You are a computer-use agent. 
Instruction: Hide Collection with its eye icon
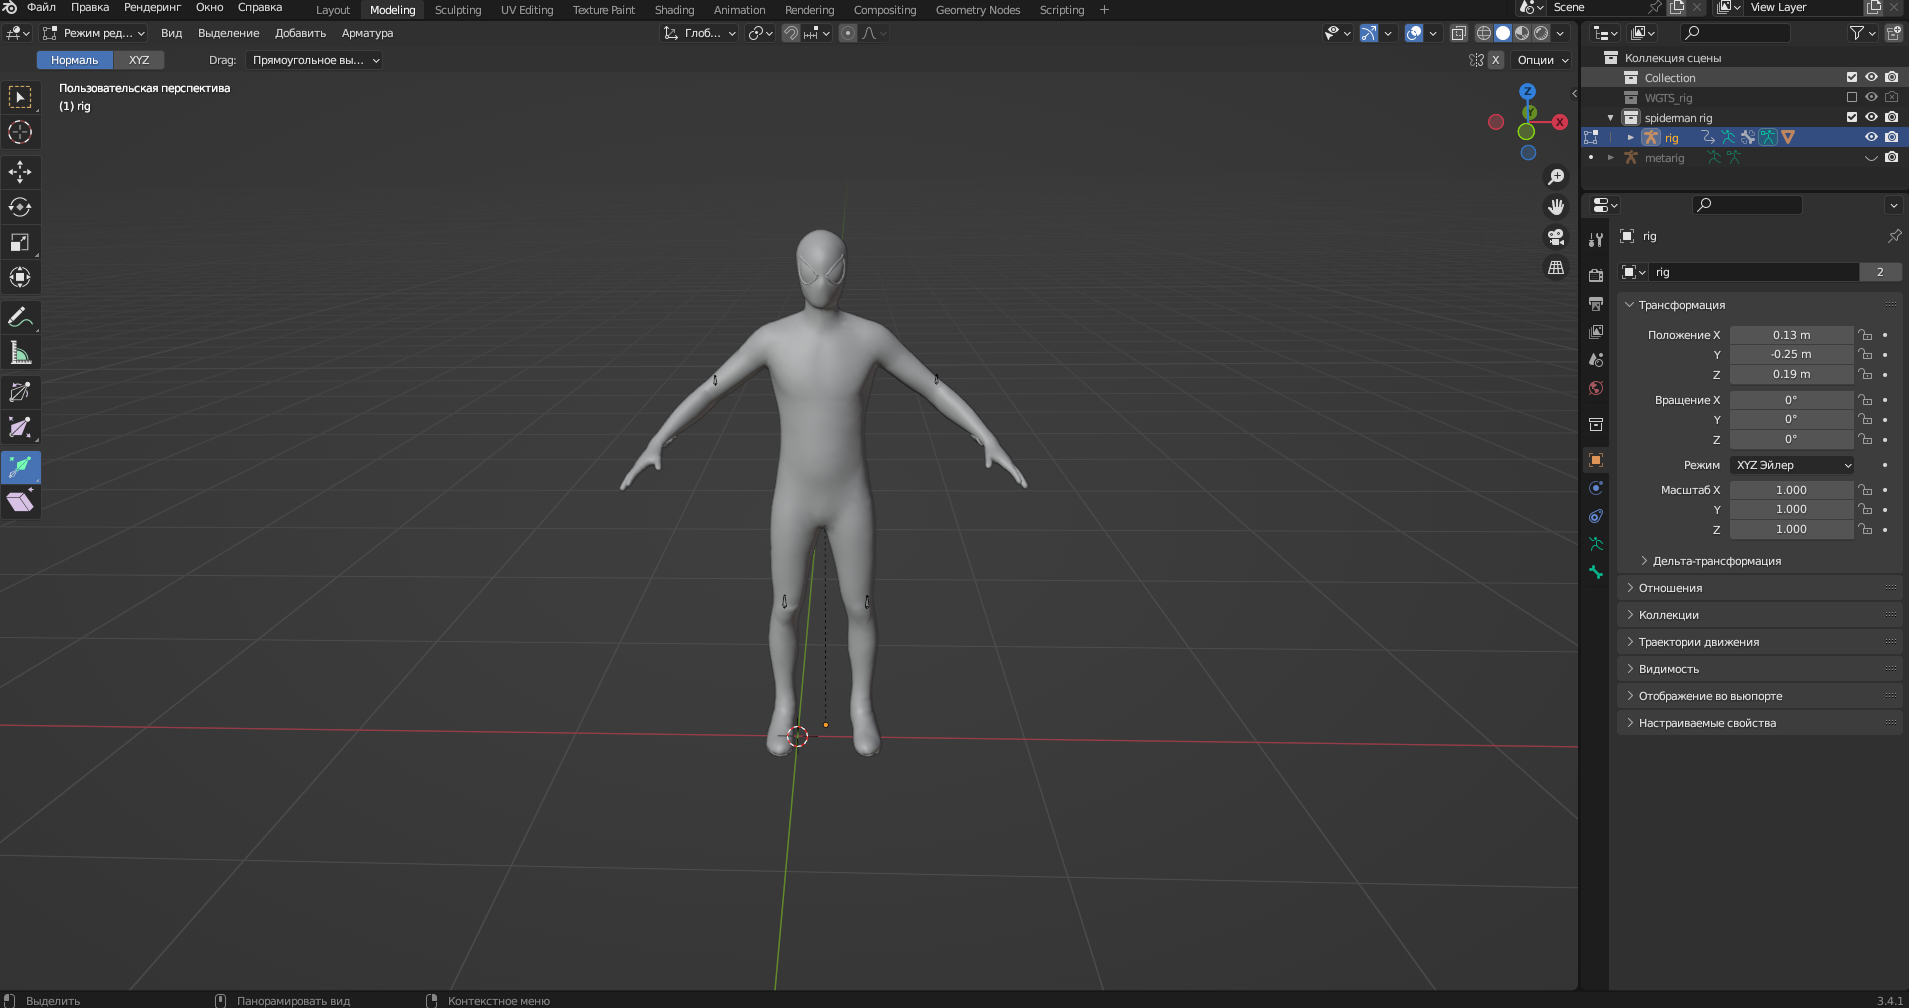click(1871, 77)
